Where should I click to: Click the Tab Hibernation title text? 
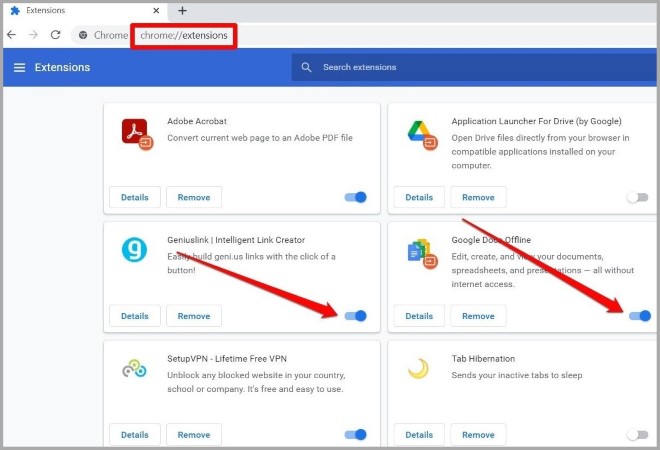pos(483,359)
